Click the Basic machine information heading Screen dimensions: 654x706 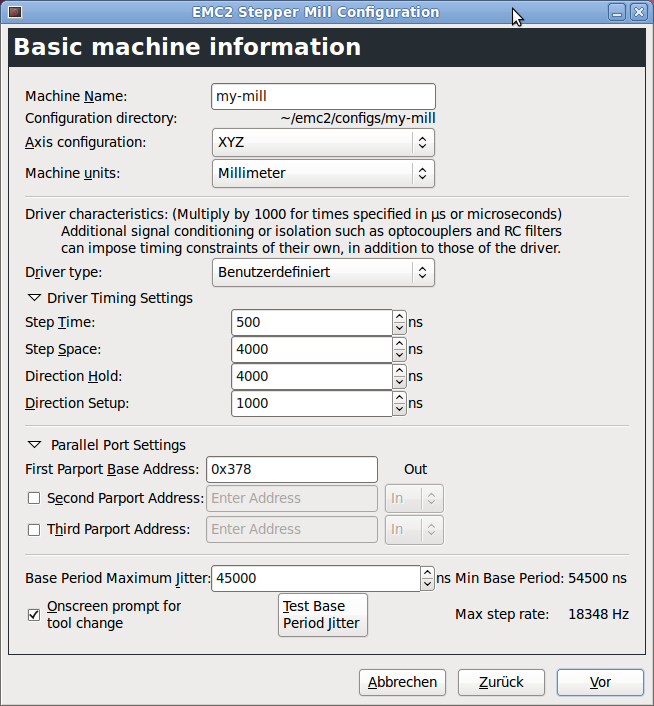point(187,47)
